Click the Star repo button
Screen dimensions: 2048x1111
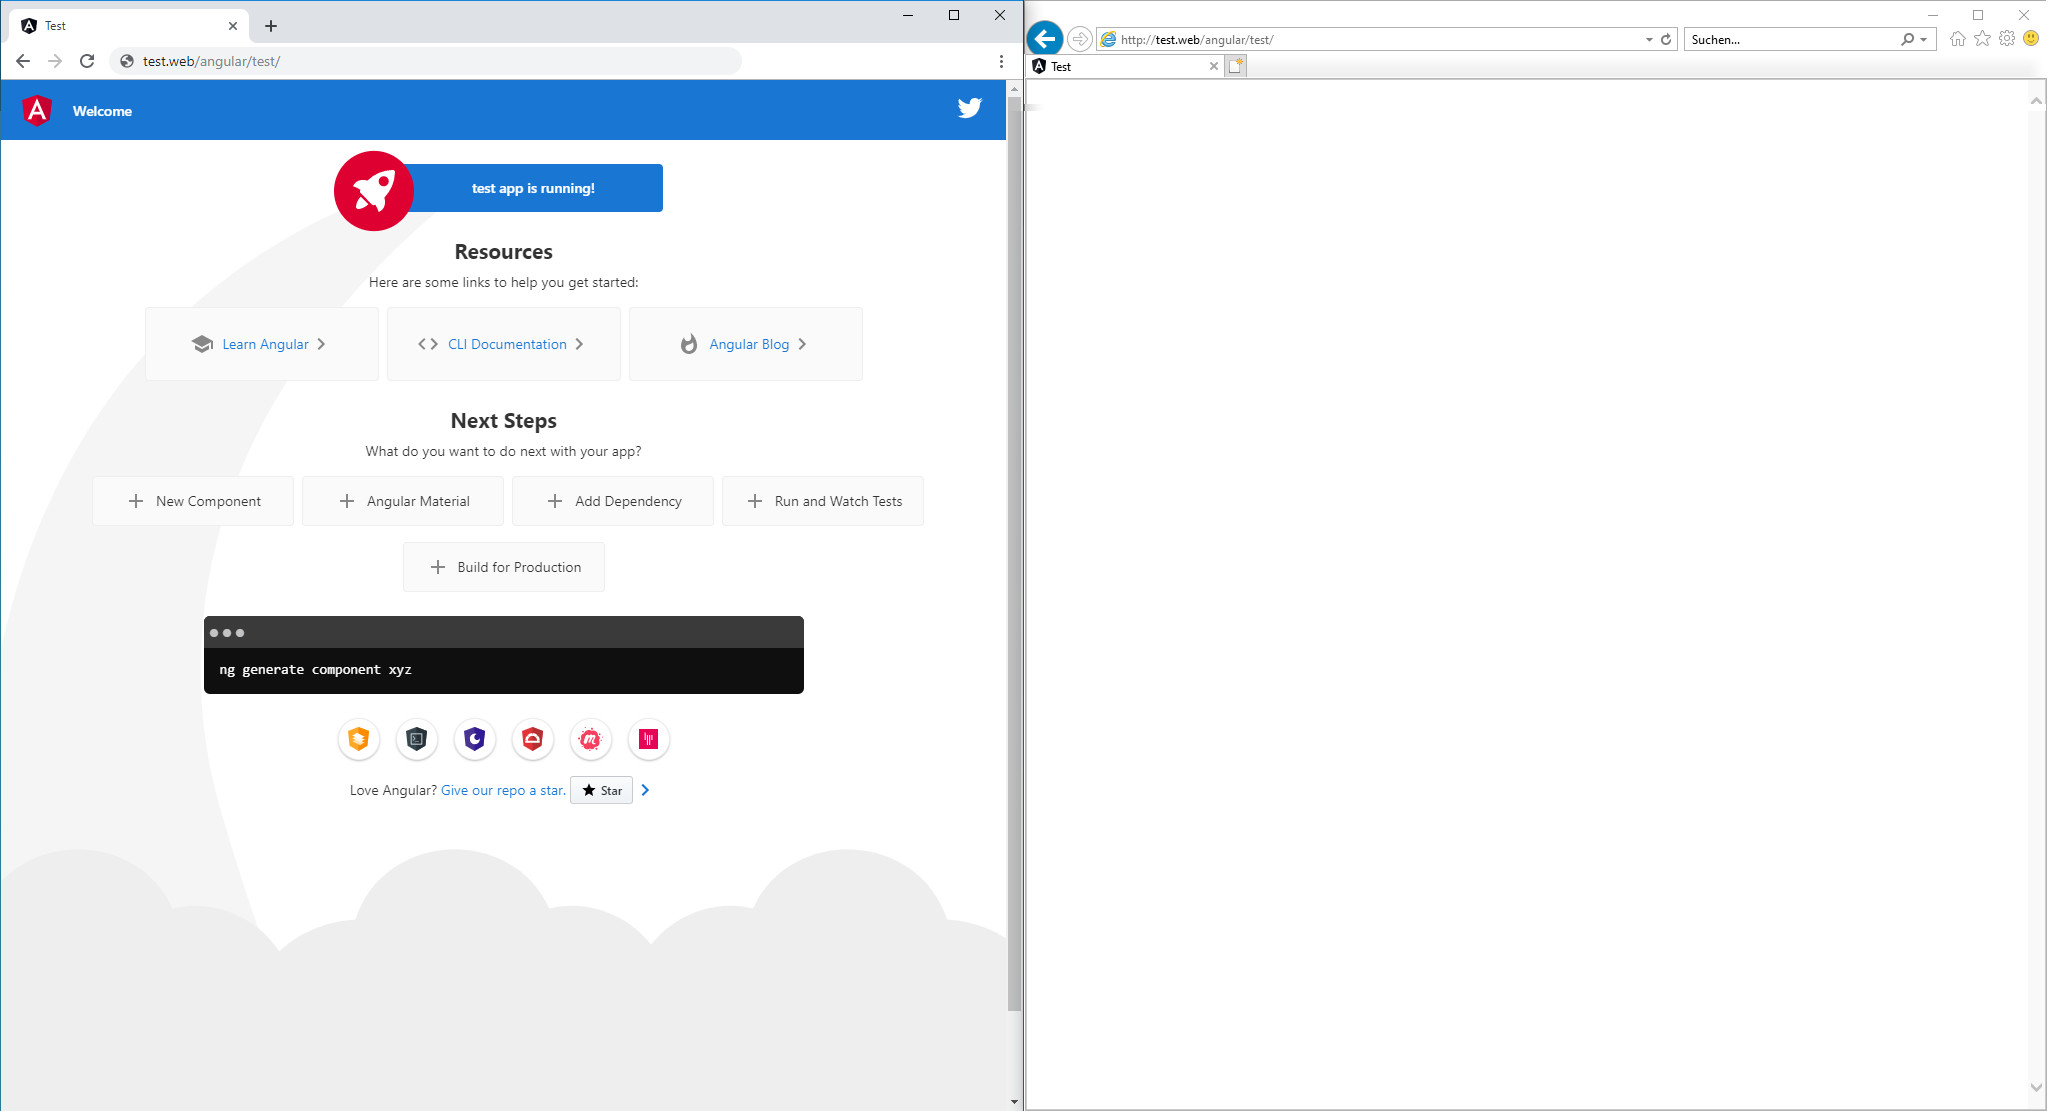pyautogui.click(x=602, y=790)
